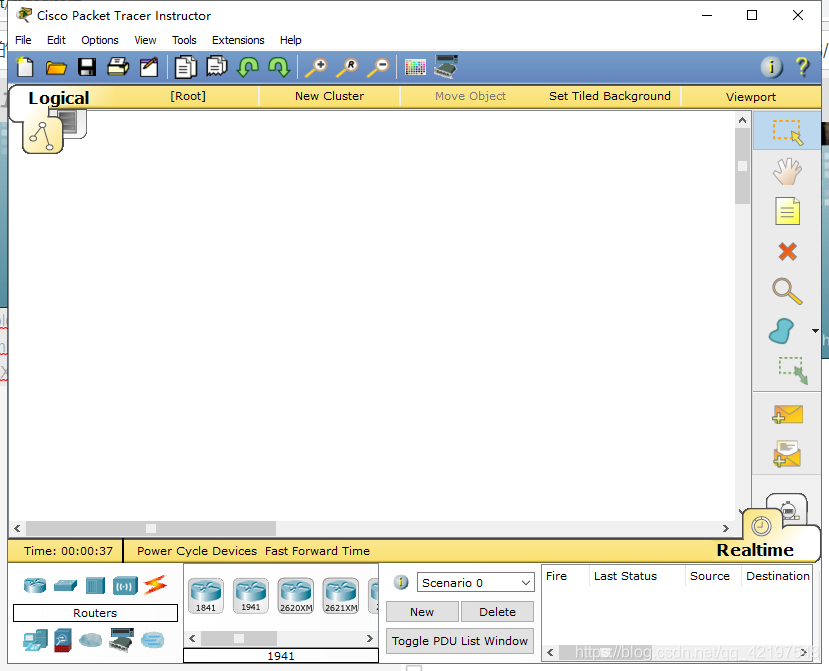
Task: Select WAN Emulation cloud icon
Action: click(x=90, y=640)
